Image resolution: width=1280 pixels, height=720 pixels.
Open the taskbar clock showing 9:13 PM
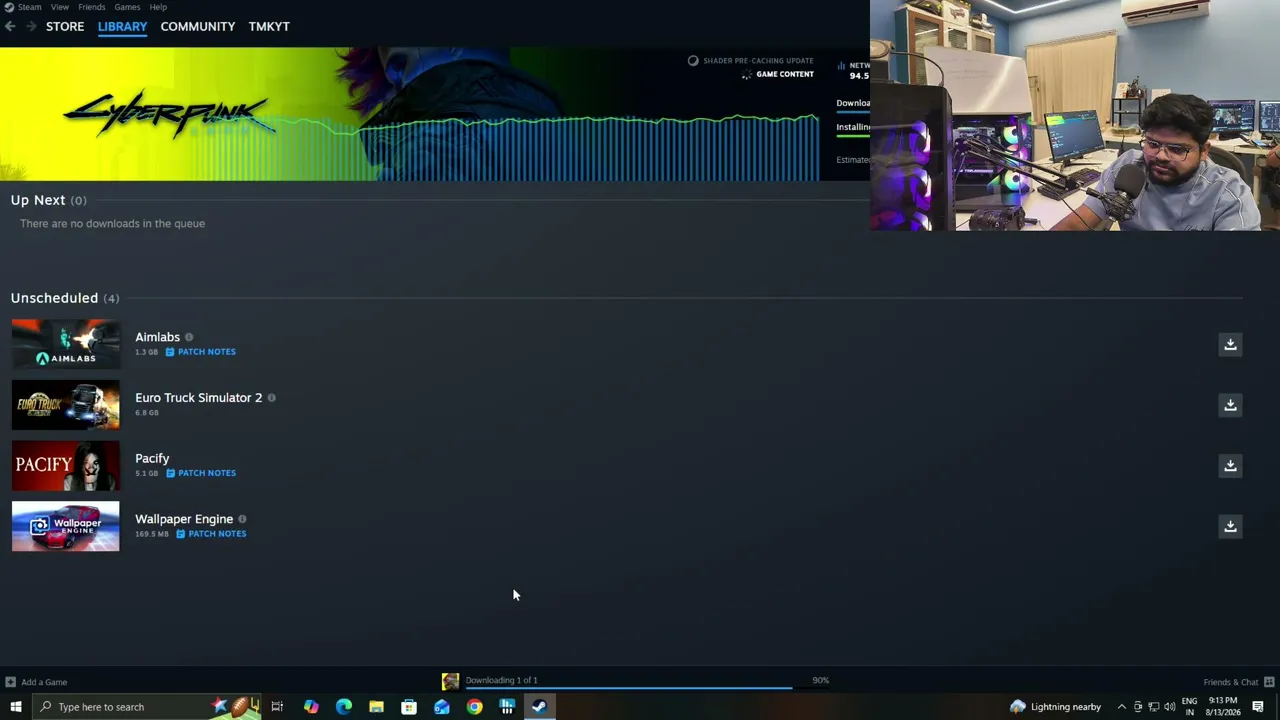(1223, 707)
